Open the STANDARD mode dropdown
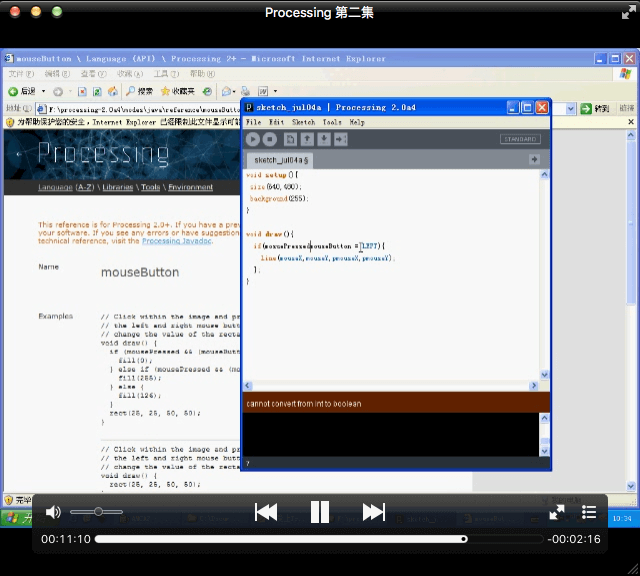The width and height of the screenshot is (640, 576). [x=521, y=139]
